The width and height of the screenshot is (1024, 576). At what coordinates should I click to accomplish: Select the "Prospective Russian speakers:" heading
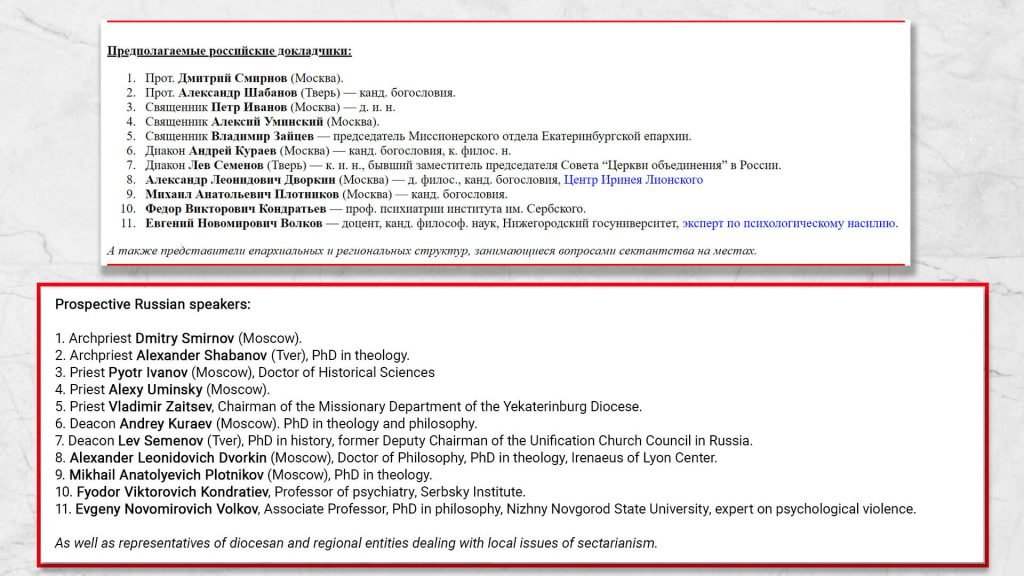152,303
